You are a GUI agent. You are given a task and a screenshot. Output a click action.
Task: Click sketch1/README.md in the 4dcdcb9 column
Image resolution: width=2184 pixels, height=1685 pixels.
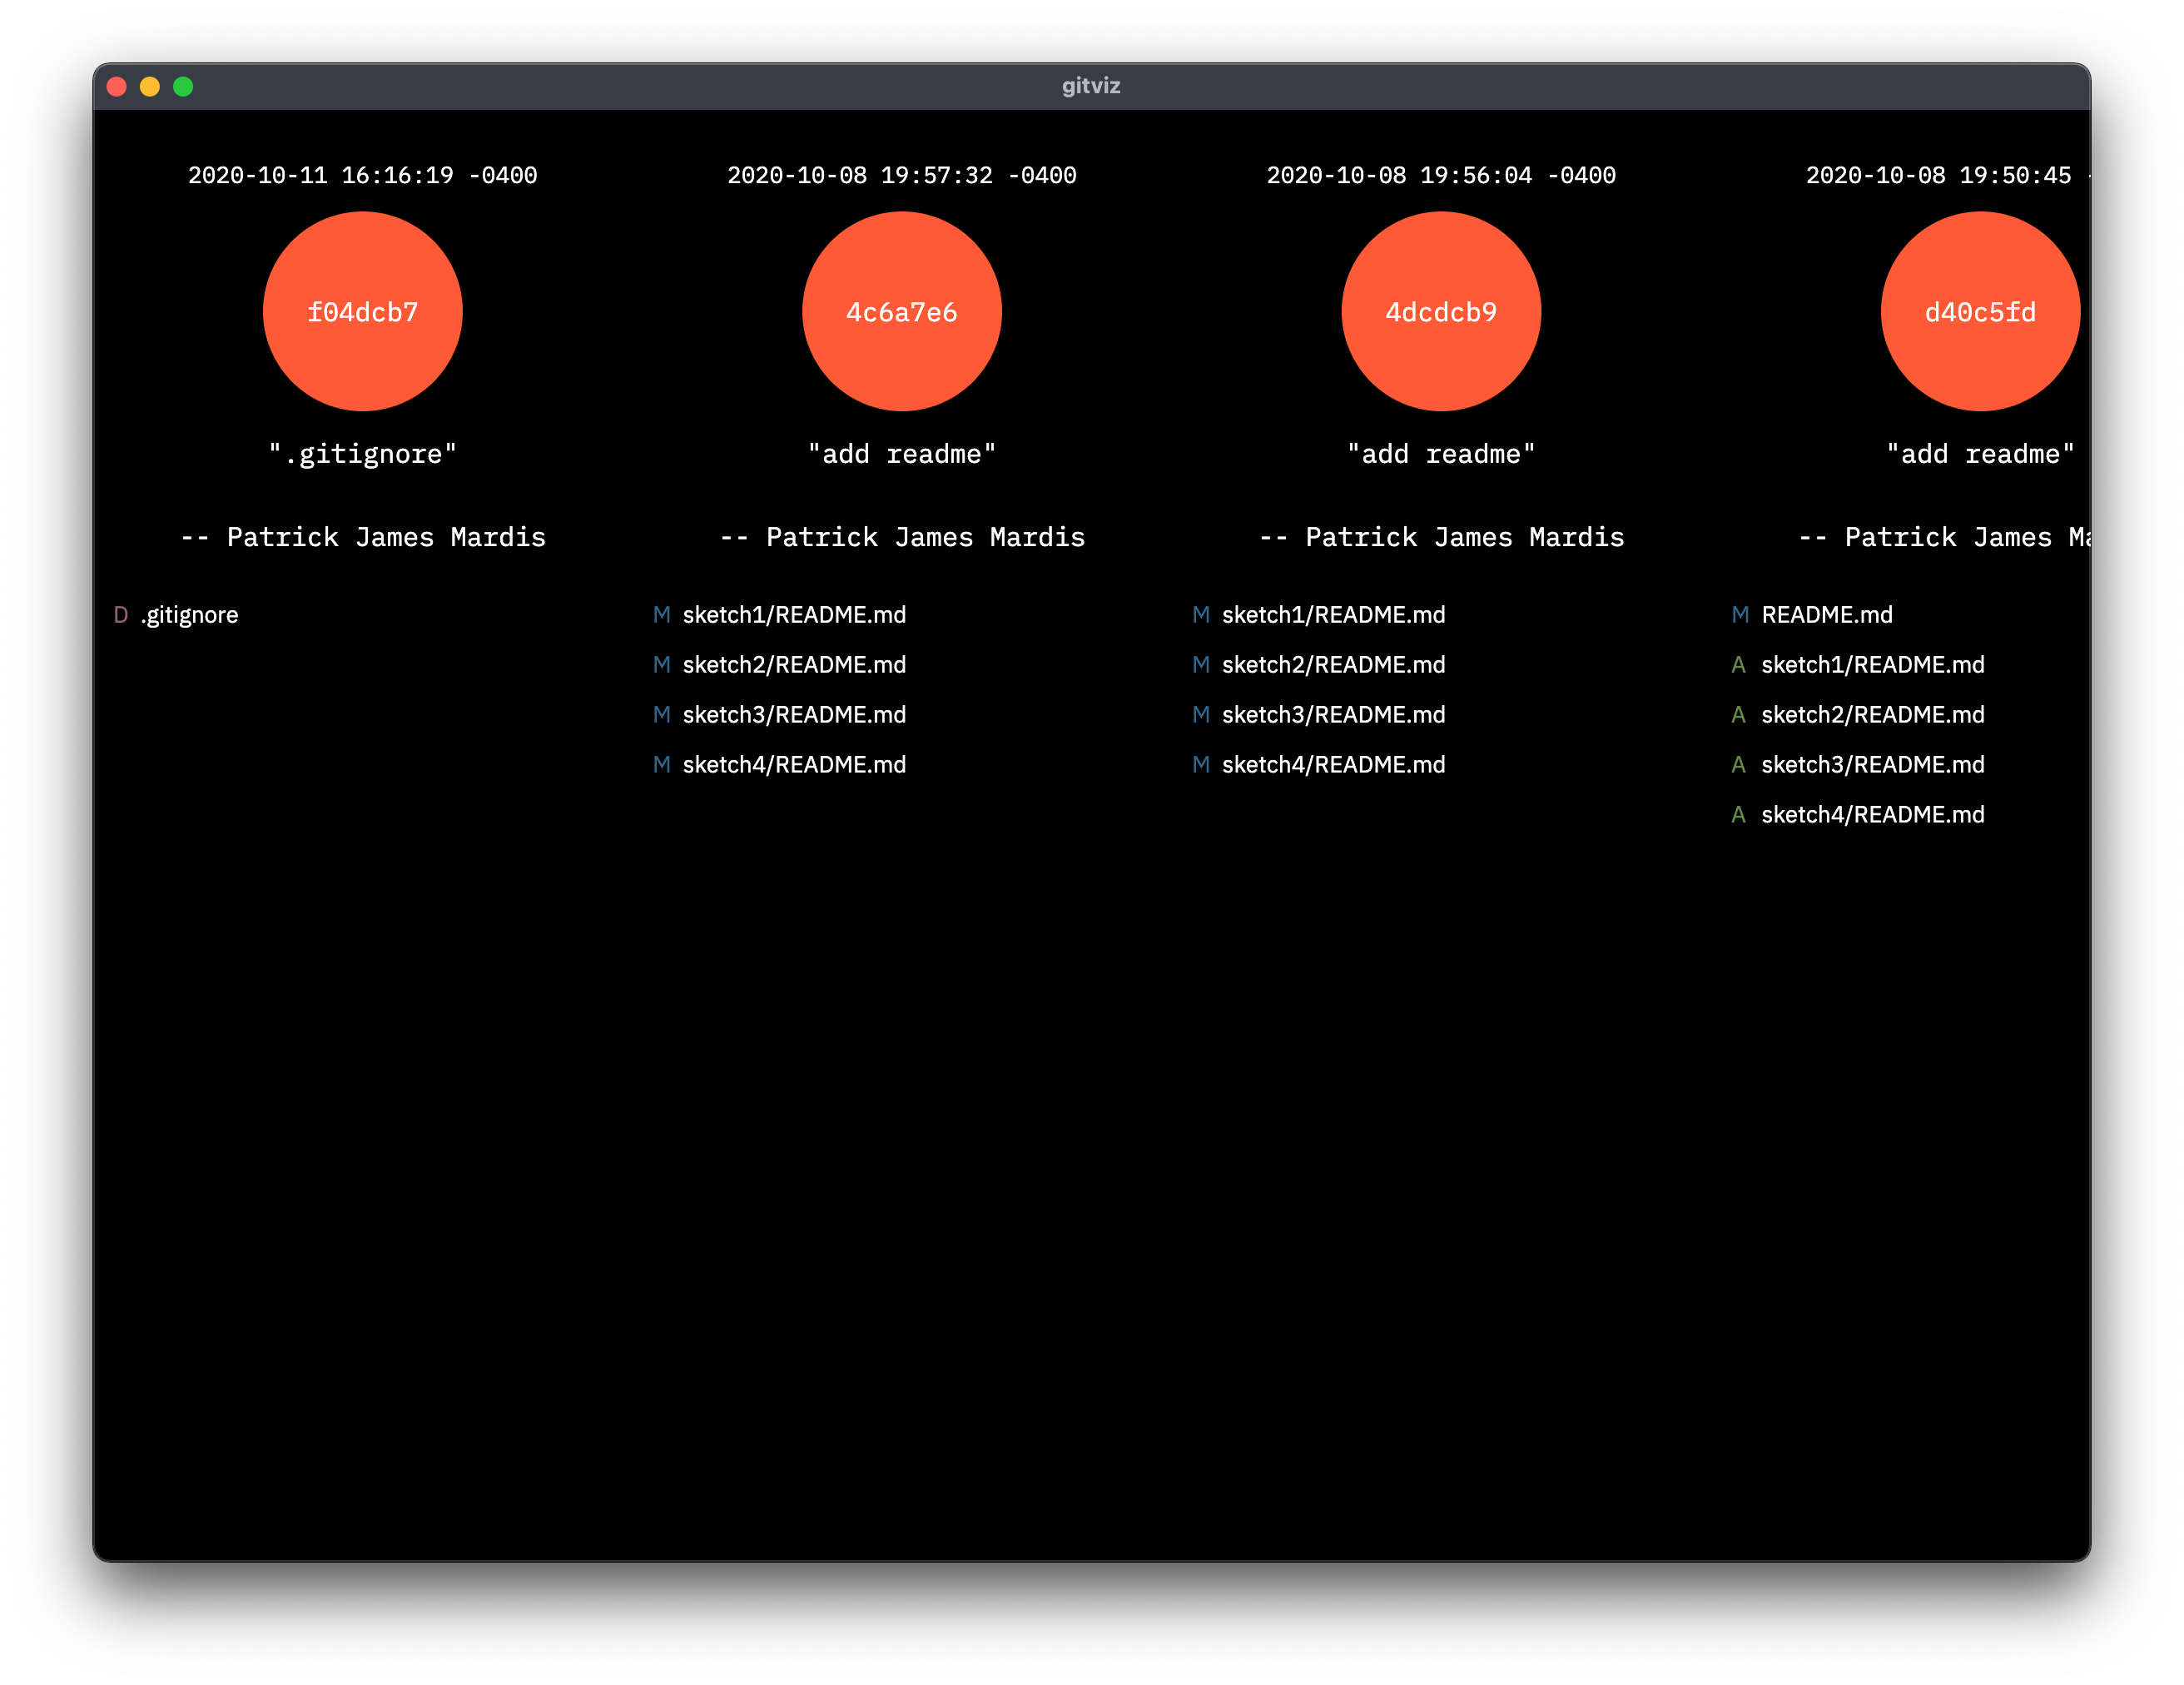1333,615
